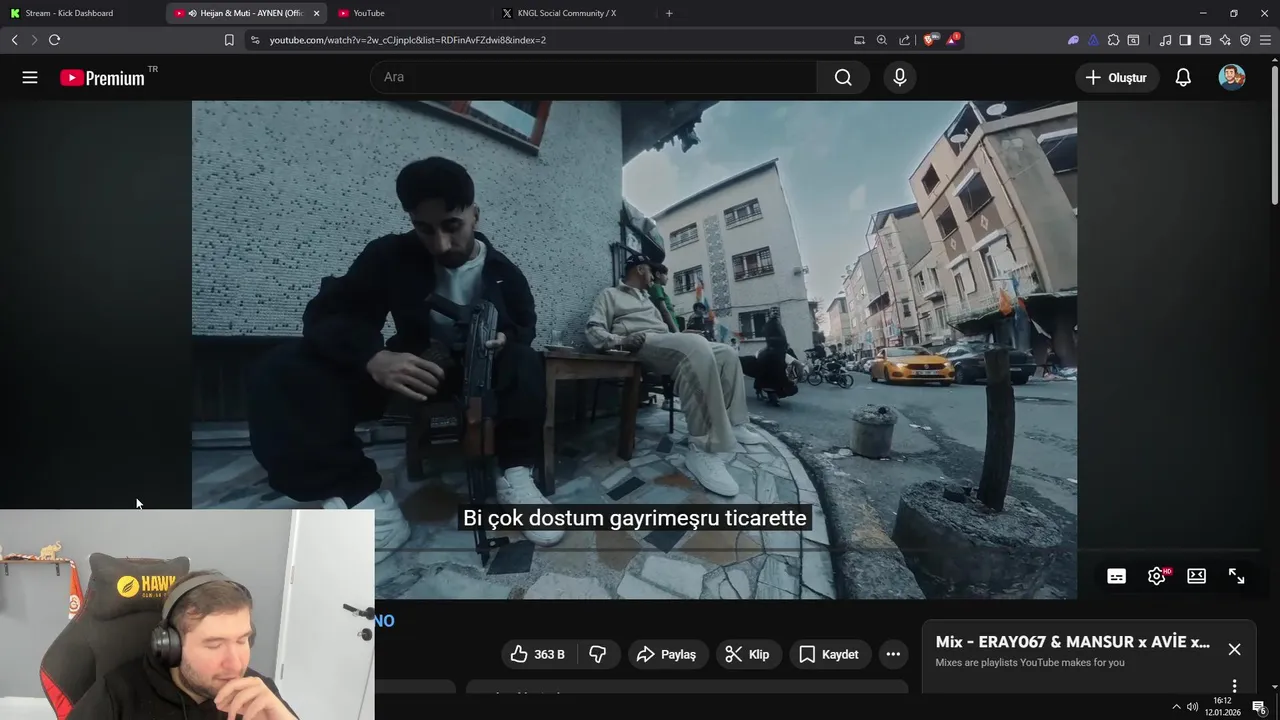This screenshot has height=720, width=1280.
Task: Open the player settings gear
Action: (x=1157, y=576)
